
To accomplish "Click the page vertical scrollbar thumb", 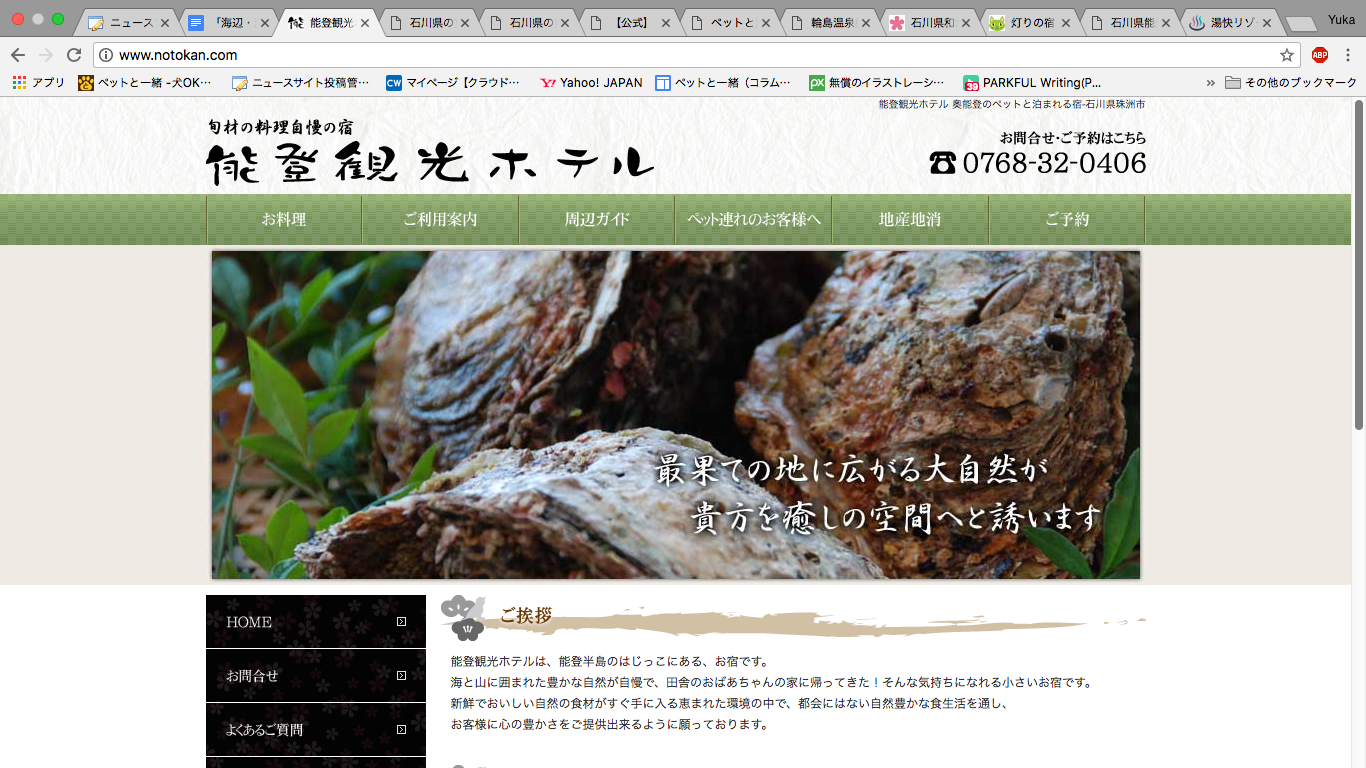I will pos(1359,265).
